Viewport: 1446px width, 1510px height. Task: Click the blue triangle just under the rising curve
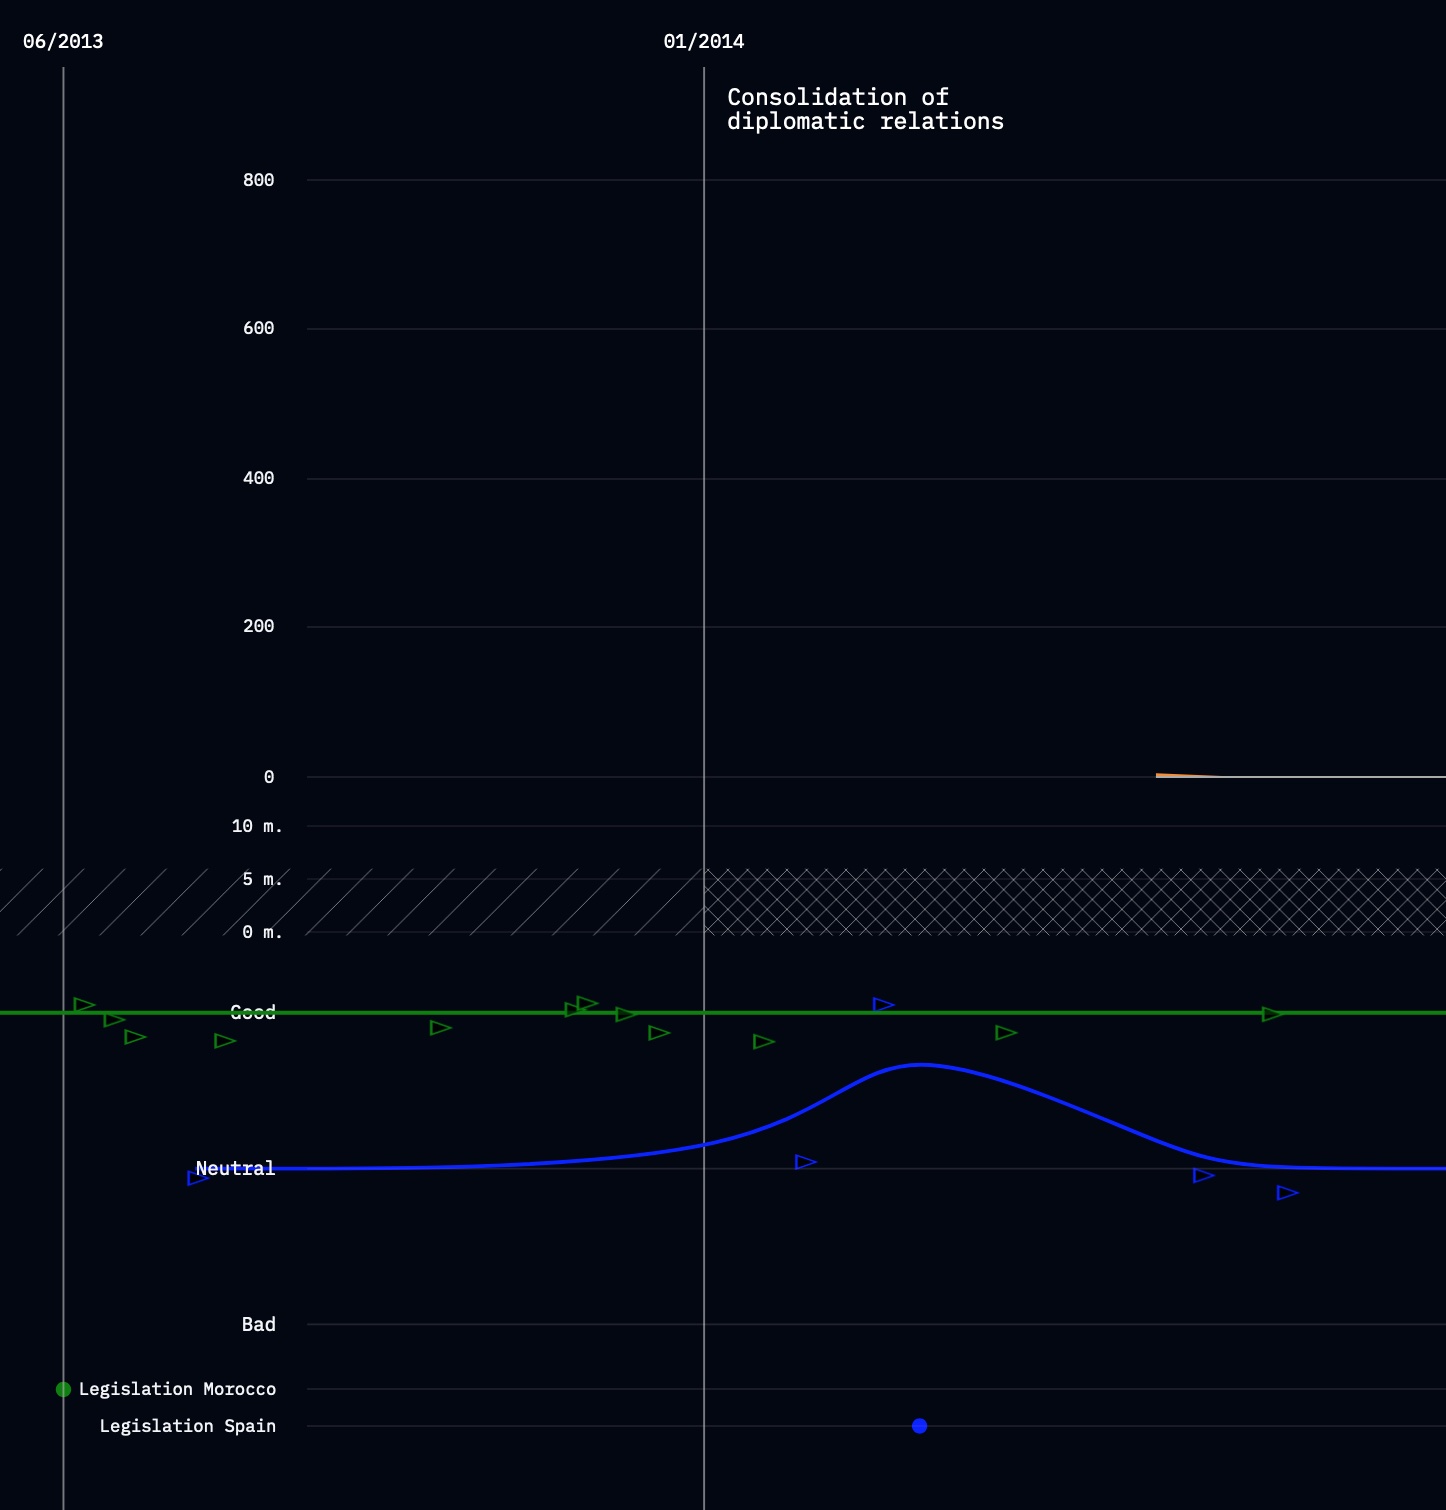tap(805, 1162)
